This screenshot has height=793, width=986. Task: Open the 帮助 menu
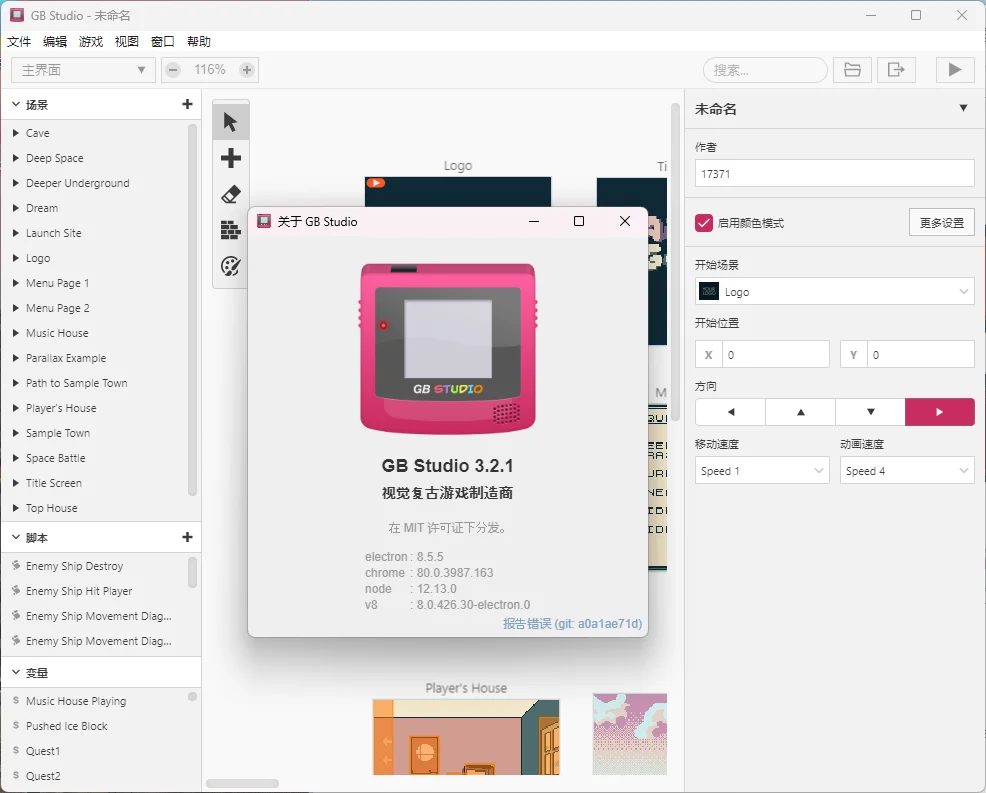196,41
